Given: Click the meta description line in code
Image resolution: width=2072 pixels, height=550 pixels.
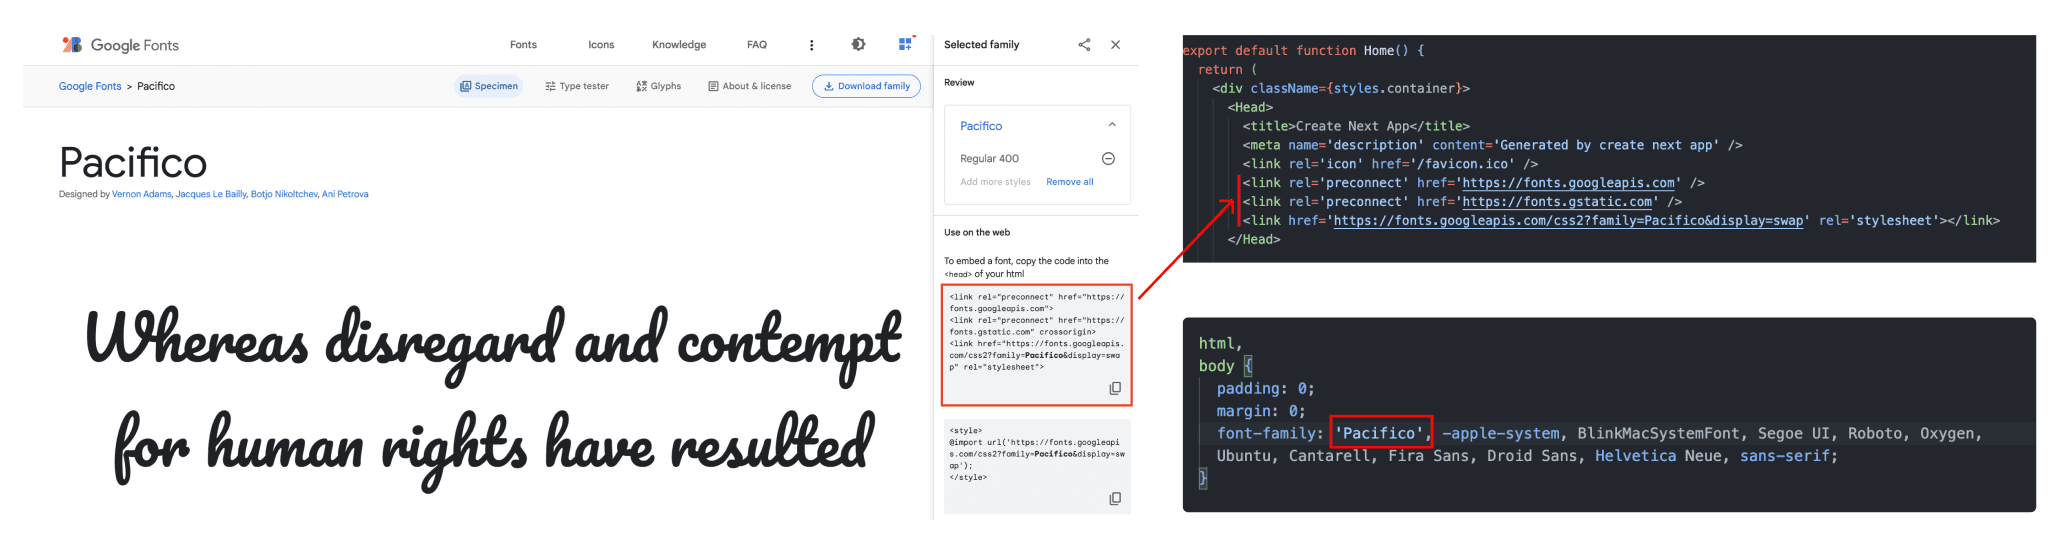Looking at the screenshot, I should [x=1492, y=145].
